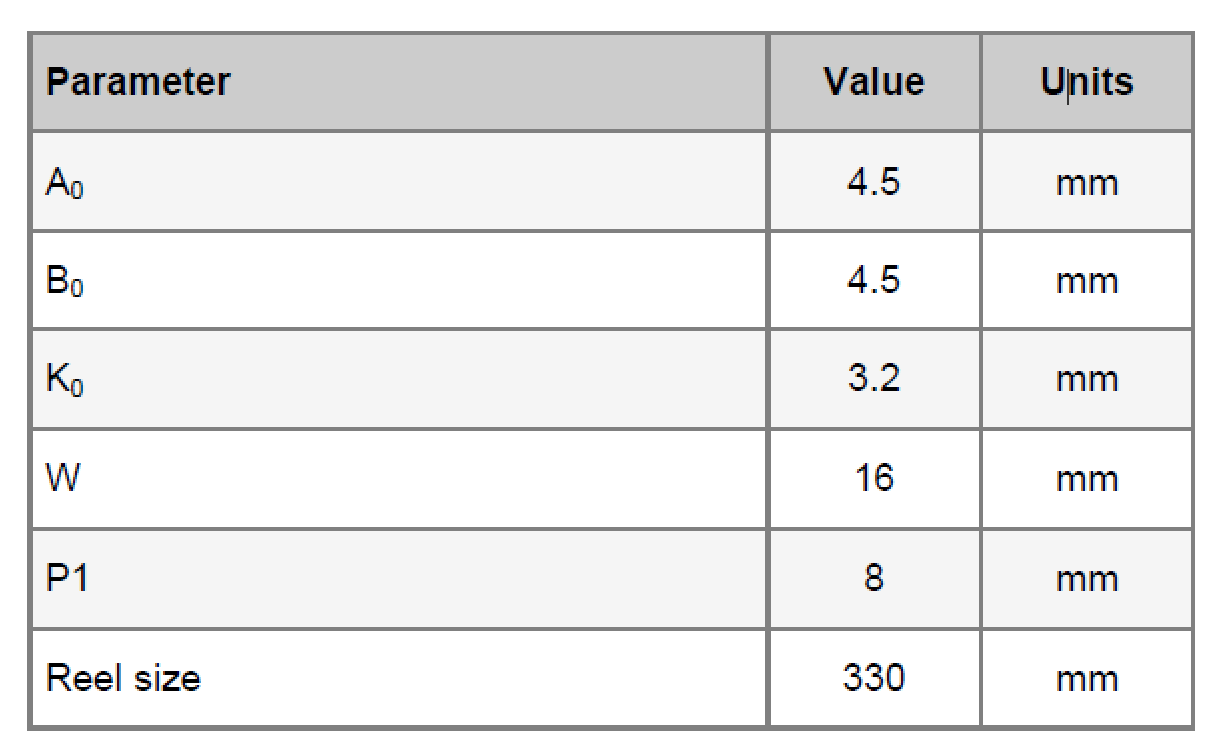Click the K0 value 3.2
Screen dimensions: 1211x750
pyautogui.click(x=874, y=379)
